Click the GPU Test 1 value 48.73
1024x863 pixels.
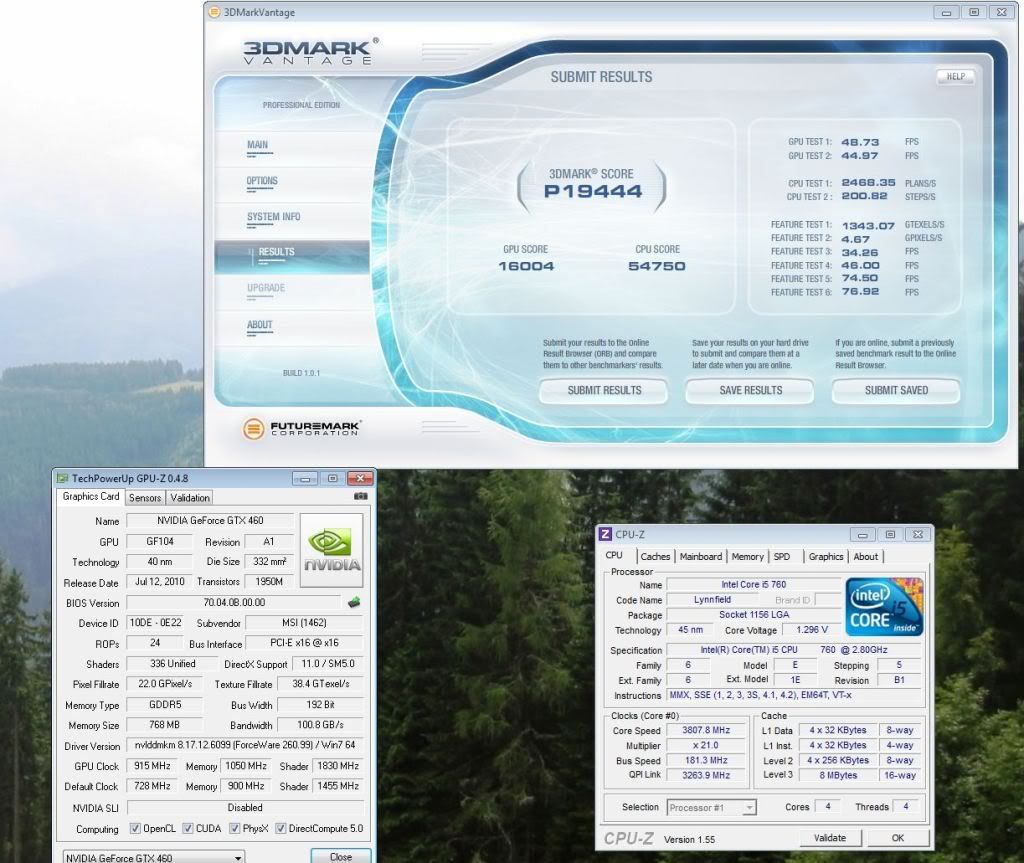[x=859, y=142]
